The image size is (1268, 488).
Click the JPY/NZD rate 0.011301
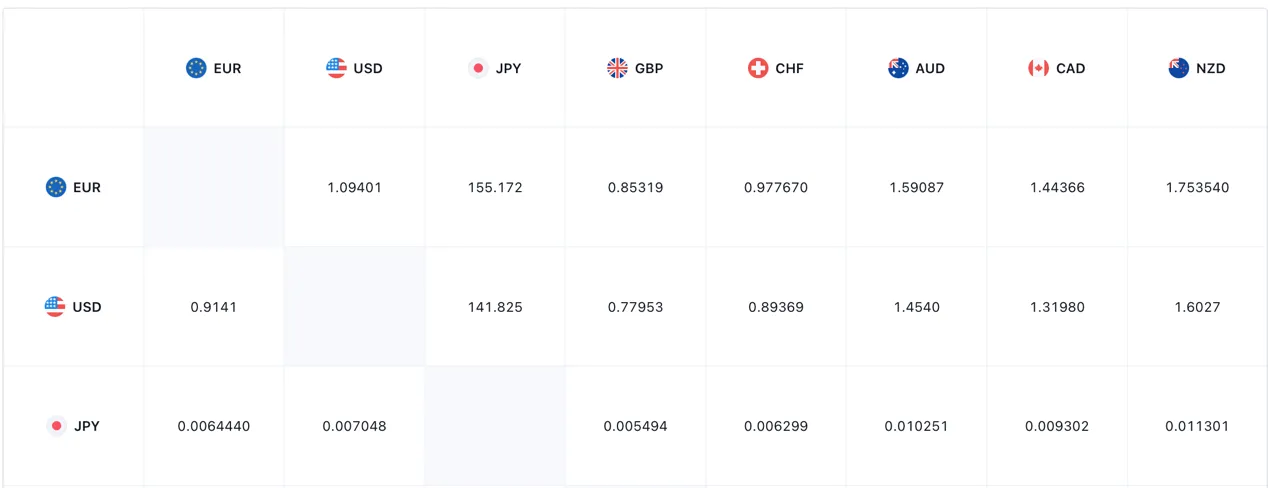coord(1197,426)
